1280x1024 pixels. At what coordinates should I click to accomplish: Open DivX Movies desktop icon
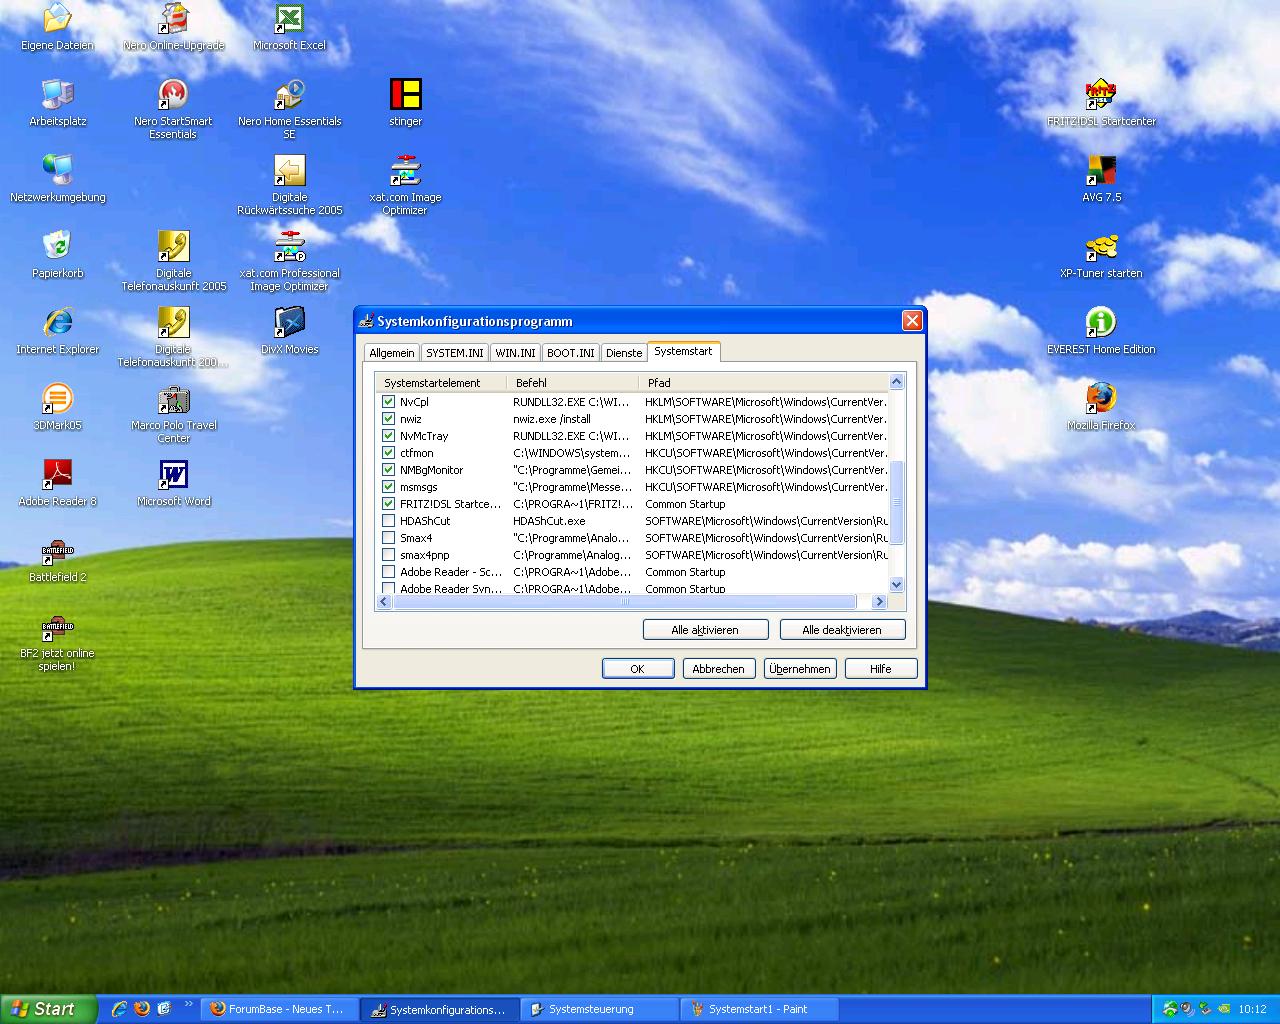[x=289, y=330]
